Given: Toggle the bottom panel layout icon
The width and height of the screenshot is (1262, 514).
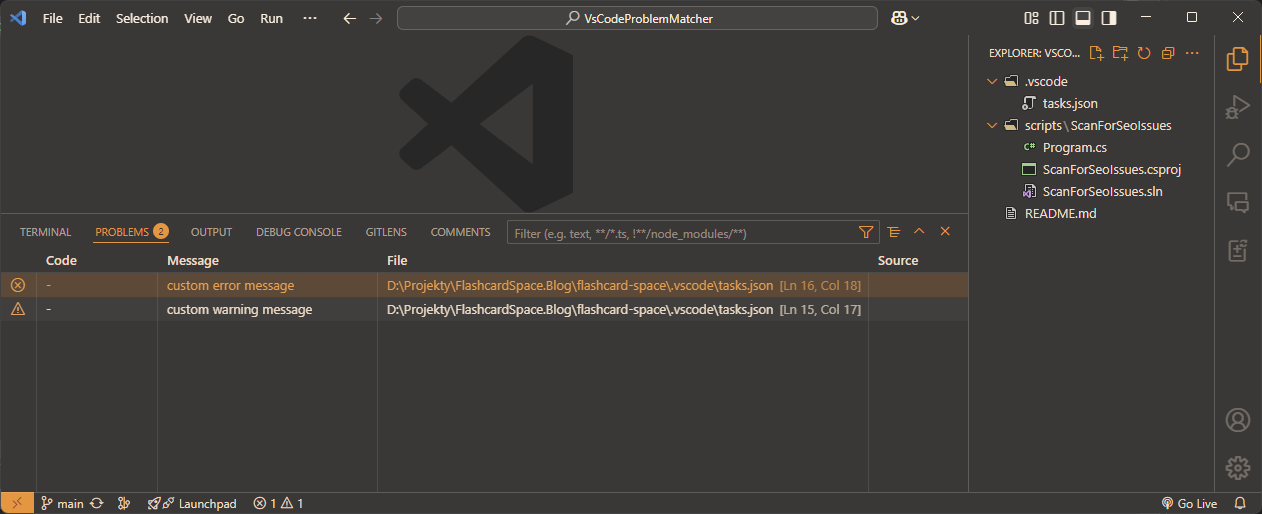Looking at the screenshot, I should pyautogui.click(x=1083, y=18).
